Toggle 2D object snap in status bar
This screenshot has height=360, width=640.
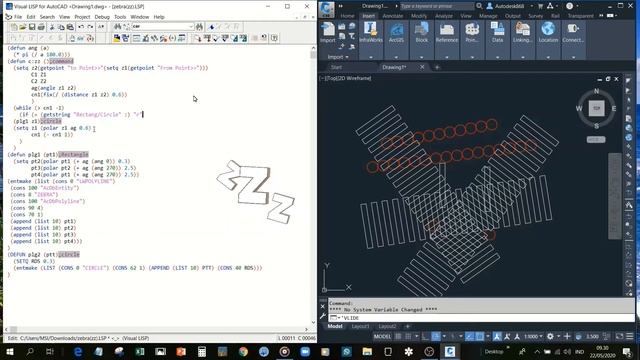(x=480, y=336)
